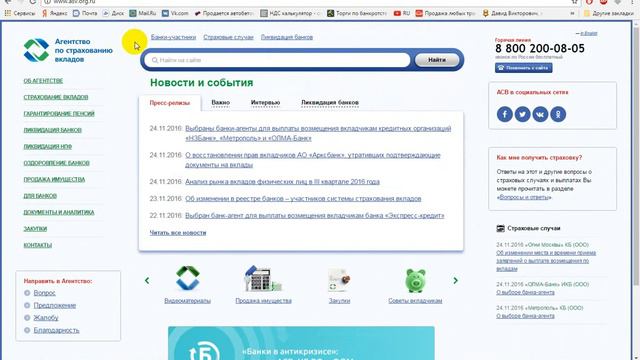Open the Диск bookmark
This screenshot has width=640, height=360.
coord(113,13)
